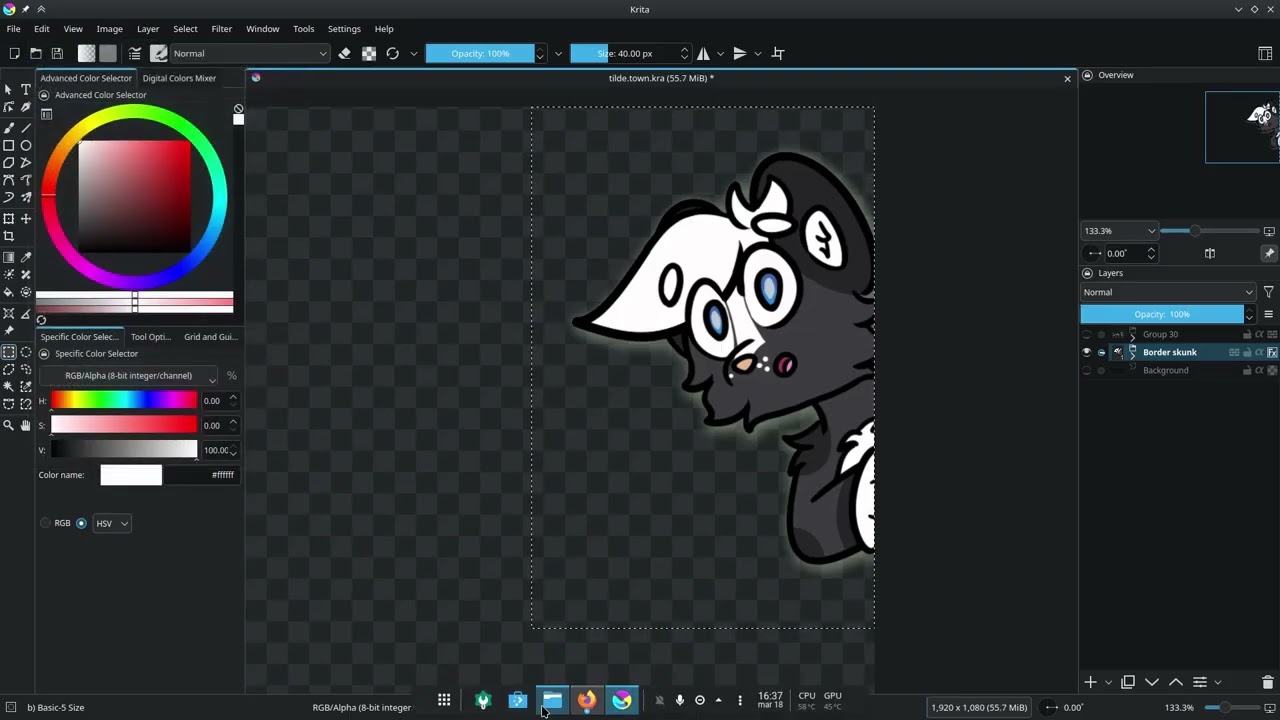Toggle preserve alpha in toolbar
This screenshot has height=720, width=1280.
tap(369, 53)
